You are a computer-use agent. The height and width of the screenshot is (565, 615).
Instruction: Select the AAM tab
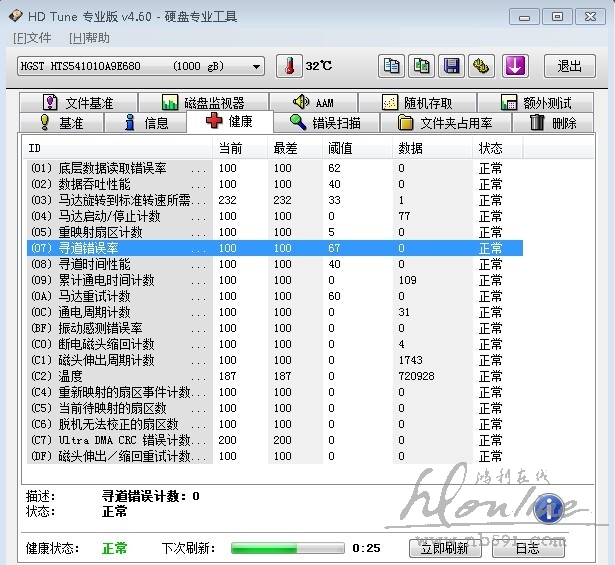coord(313,103)
